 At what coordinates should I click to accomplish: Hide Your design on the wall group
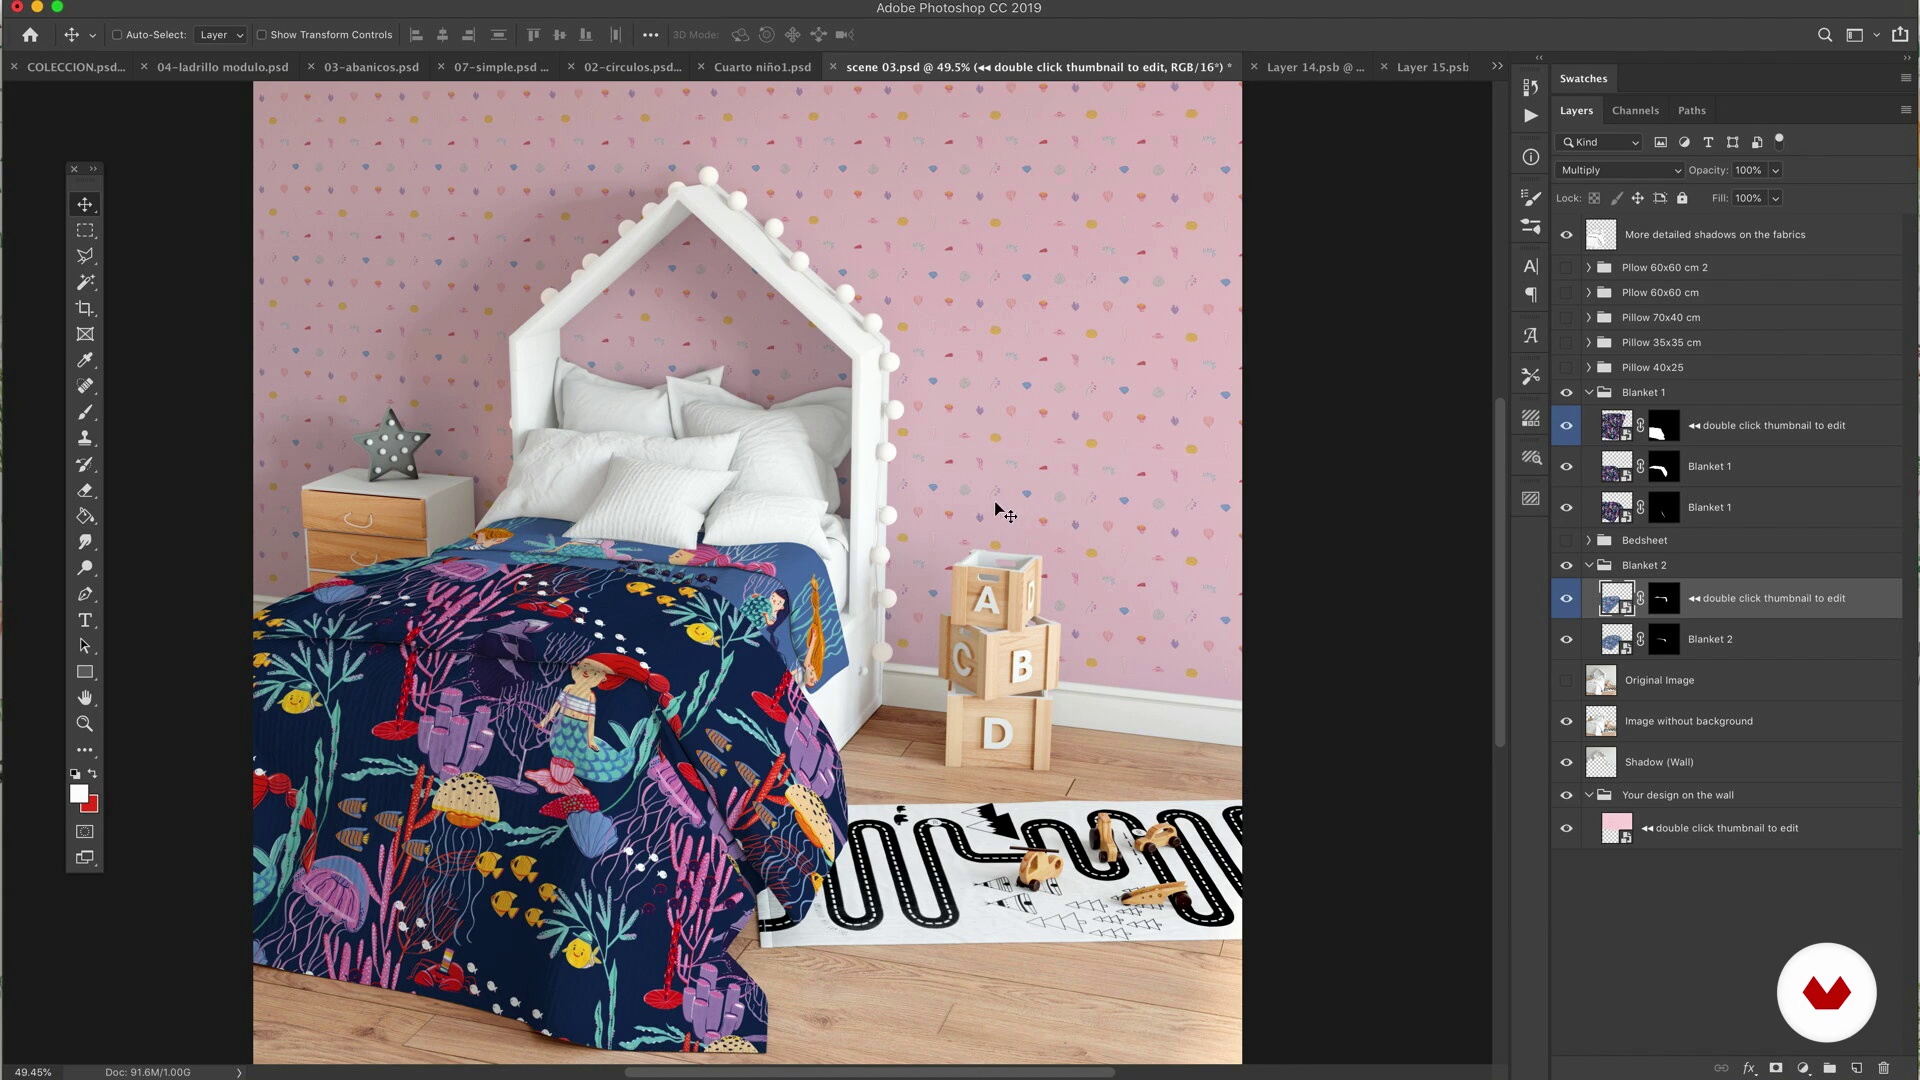[1566, 796]
